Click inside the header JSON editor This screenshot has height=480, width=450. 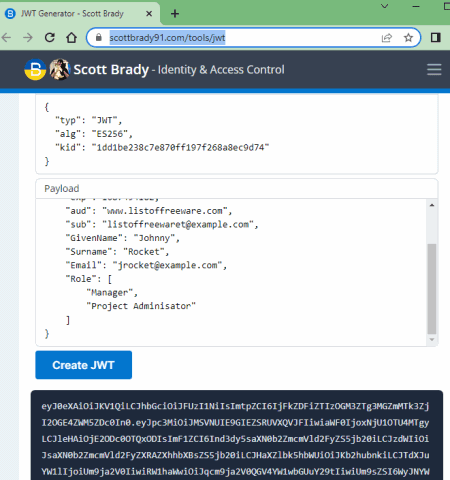pos(237,134)
